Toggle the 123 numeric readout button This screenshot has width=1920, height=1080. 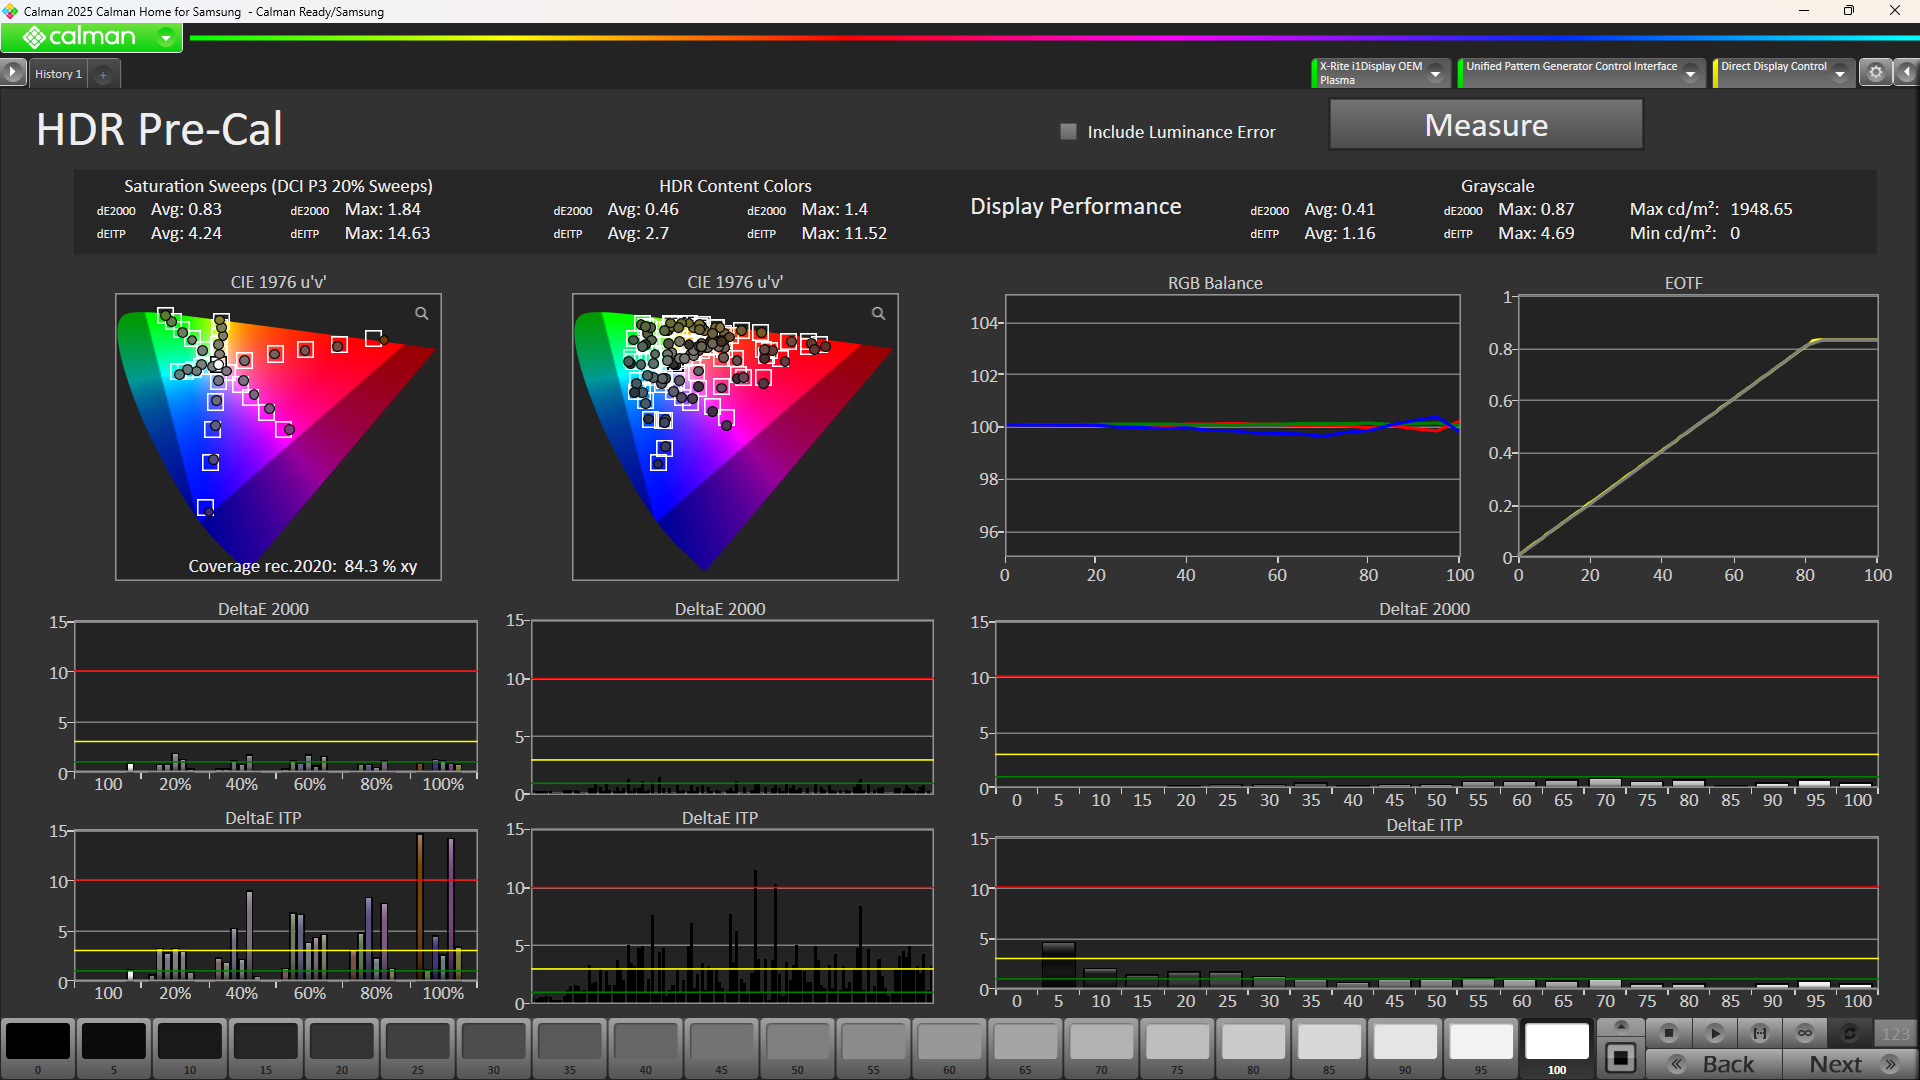1895,1033
